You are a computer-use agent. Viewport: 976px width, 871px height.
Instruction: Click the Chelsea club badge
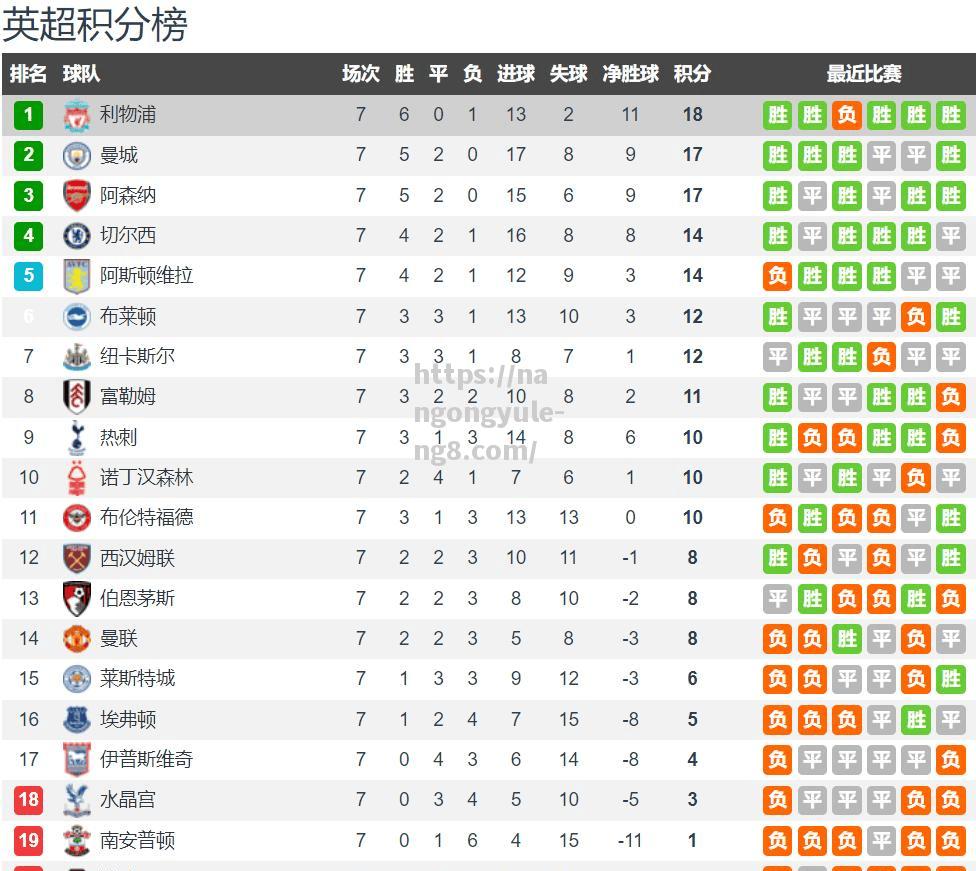[77, 235]
